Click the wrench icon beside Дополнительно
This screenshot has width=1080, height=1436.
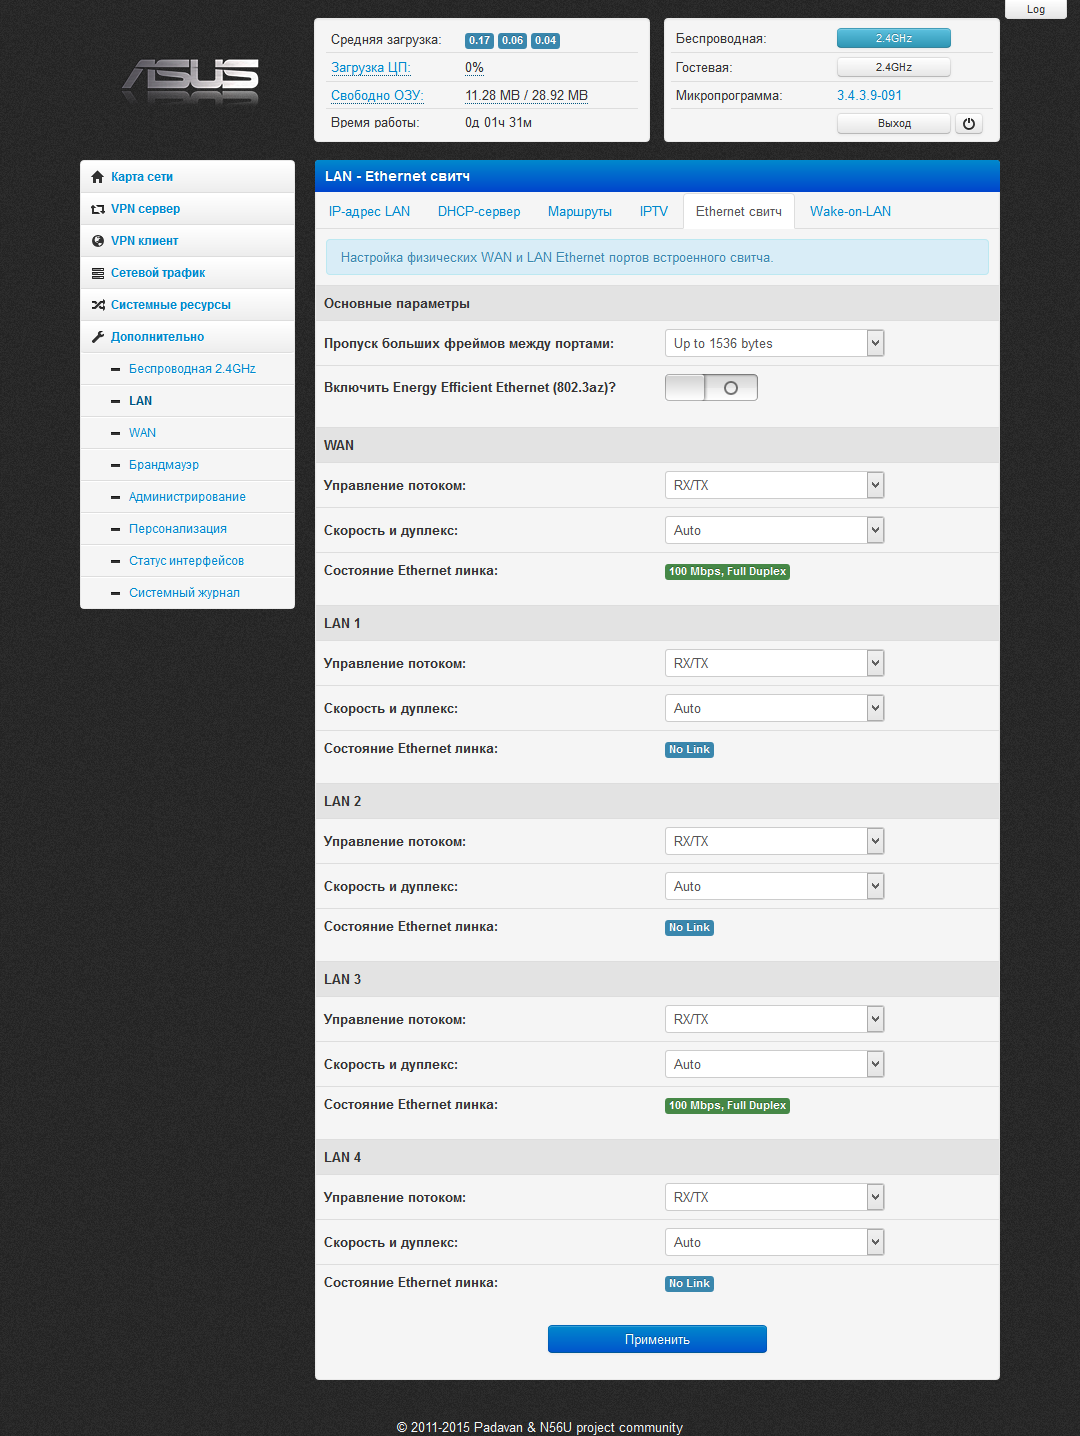tap(97, 337)
